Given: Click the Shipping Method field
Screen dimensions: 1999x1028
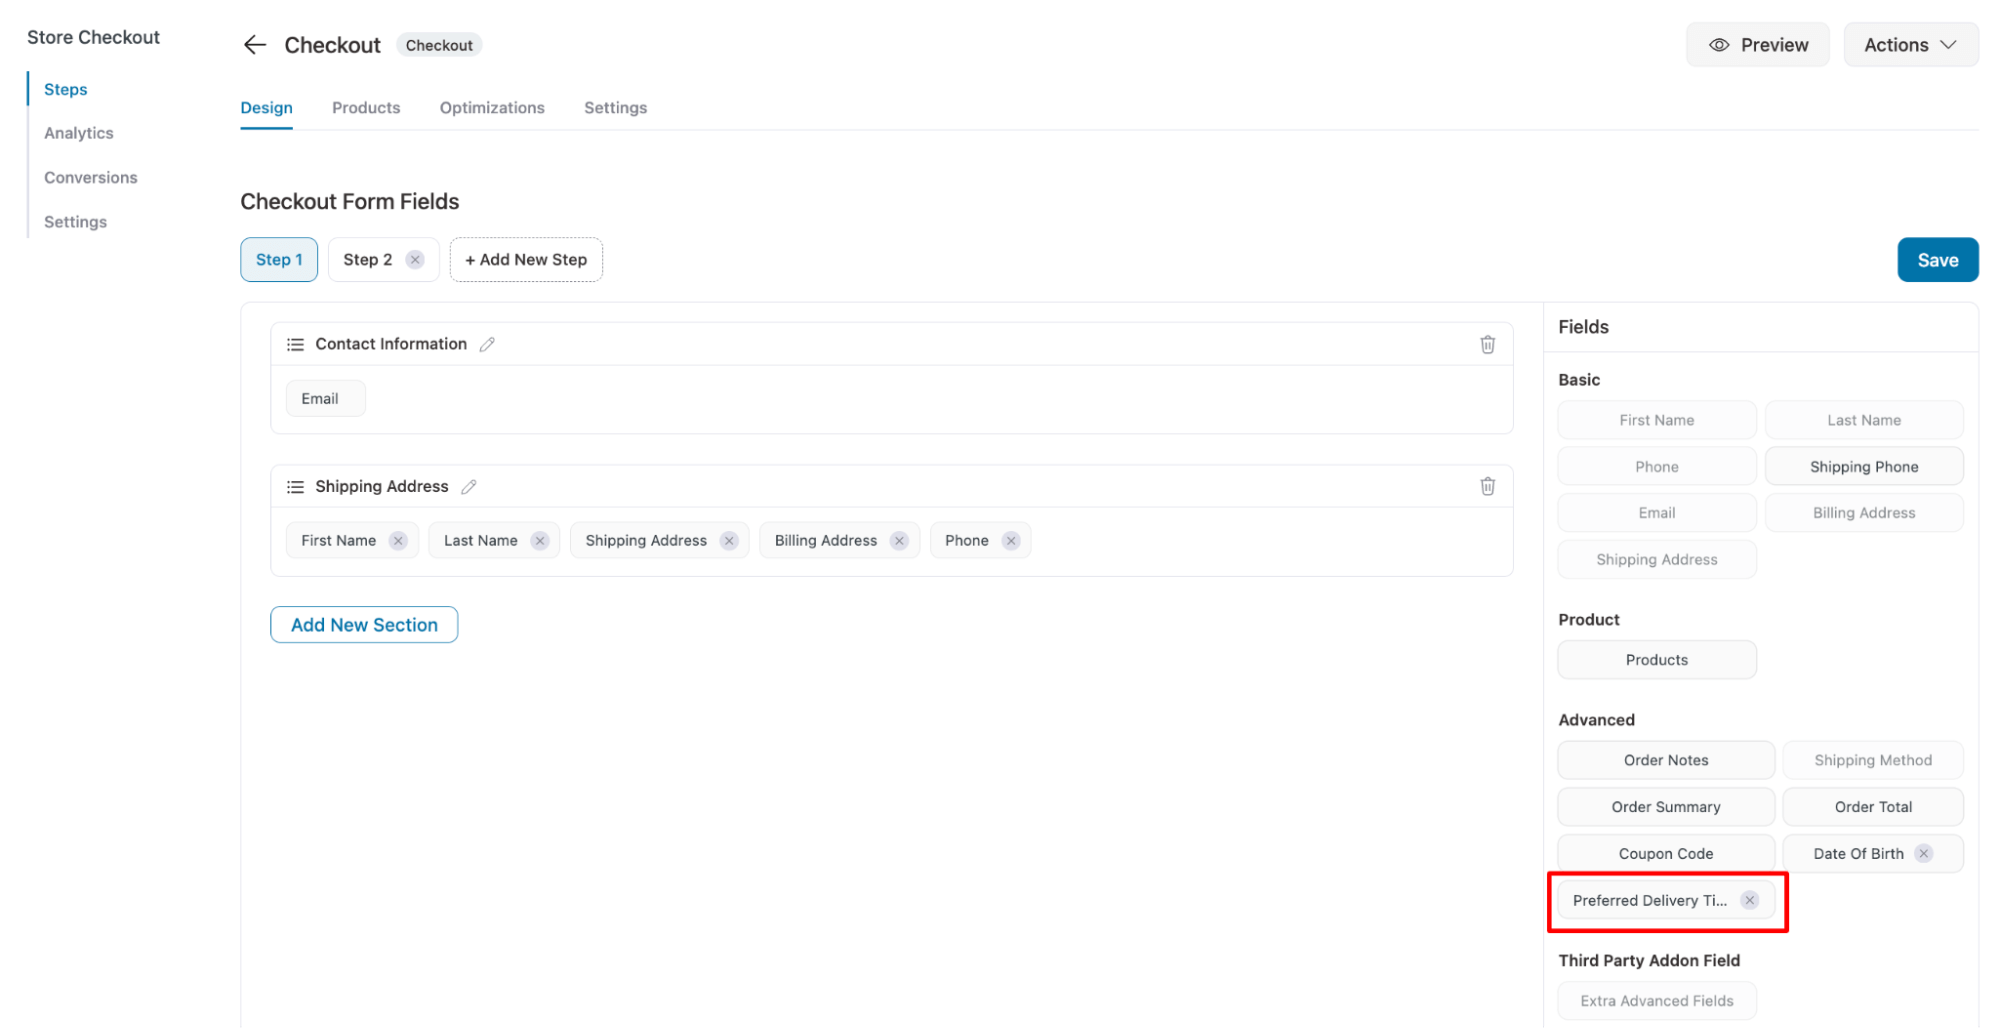Looking at the screenshot, I should pos(1873,760).
